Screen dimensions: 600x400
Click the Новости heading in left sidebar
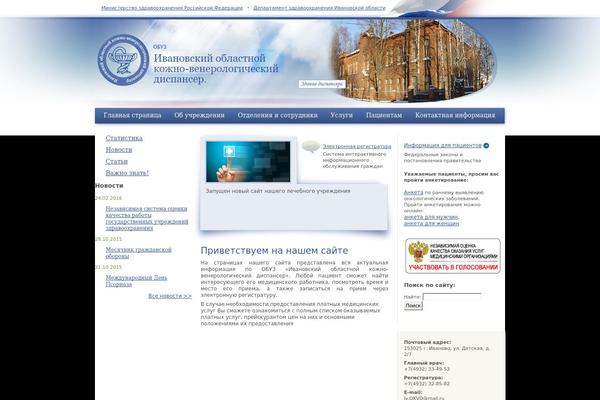[x=109, y=186]
